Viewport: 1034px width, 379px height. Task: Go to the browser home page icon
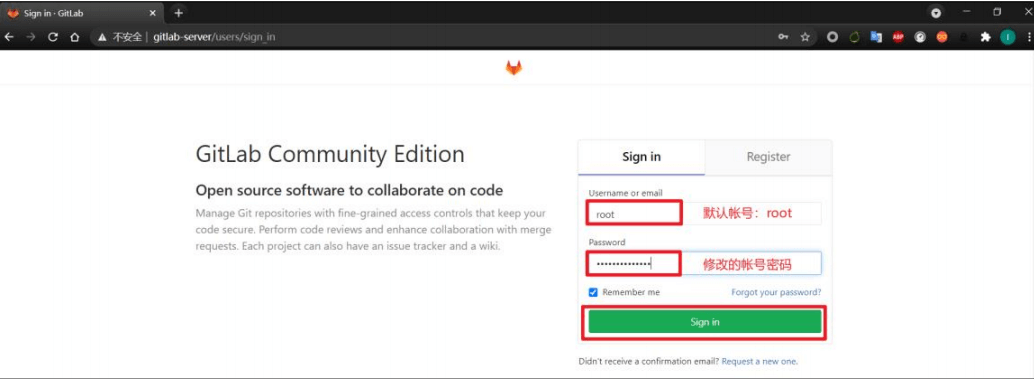tap(75, 38)
